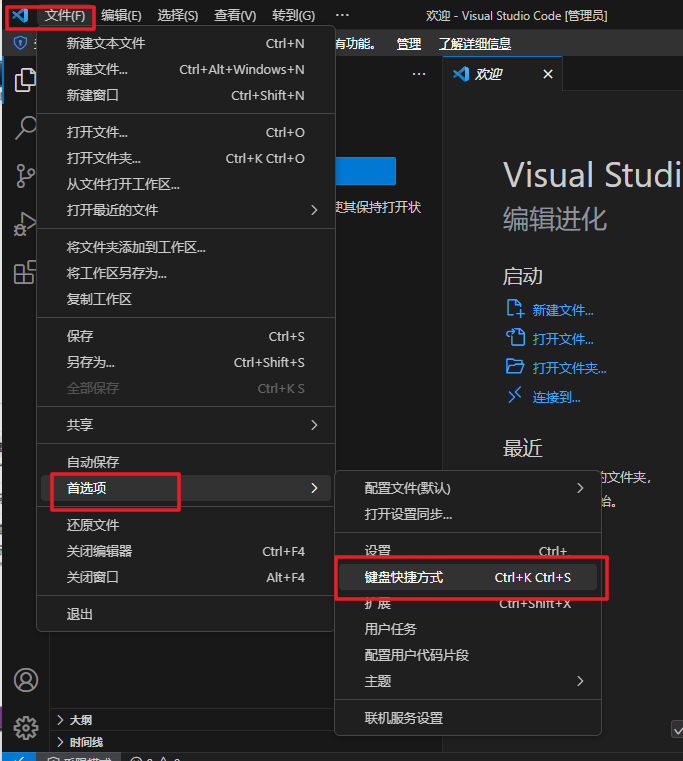Select 用户任务 submenu item
This screenshot has height=761, width=683.
coord(468,629)
